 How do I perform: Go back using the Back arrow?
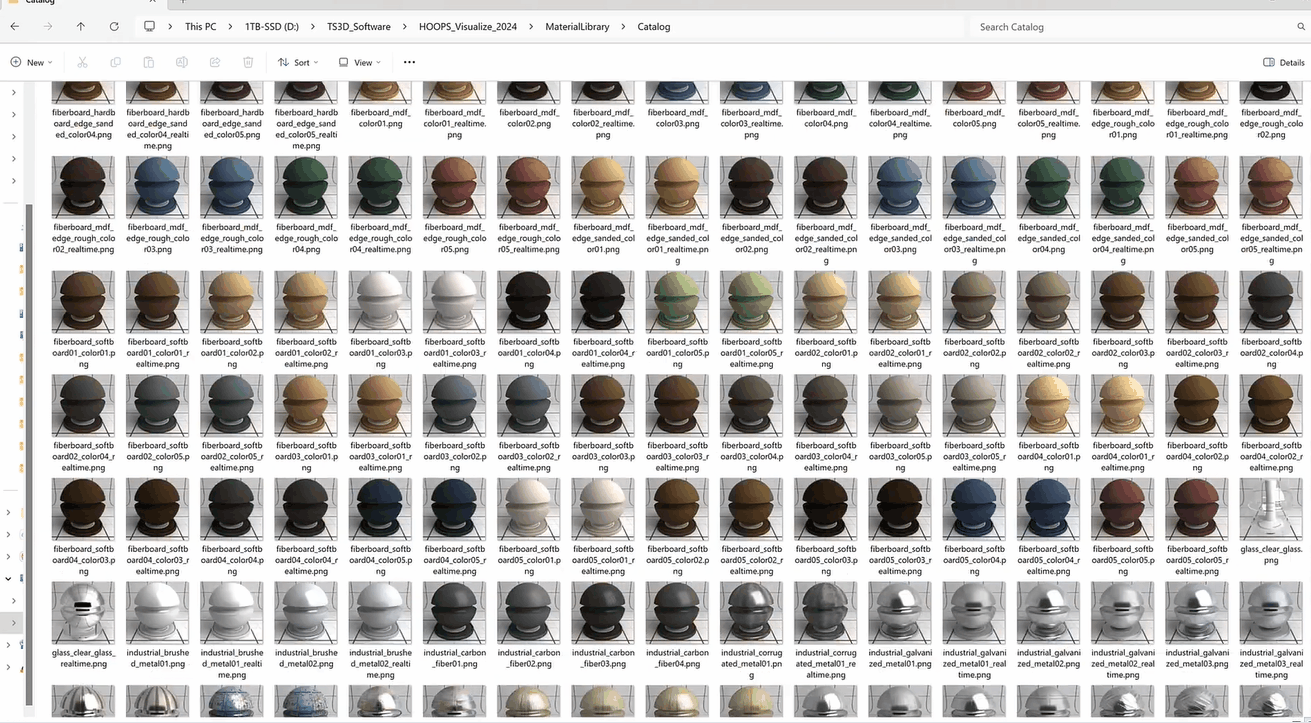(14, 27)
